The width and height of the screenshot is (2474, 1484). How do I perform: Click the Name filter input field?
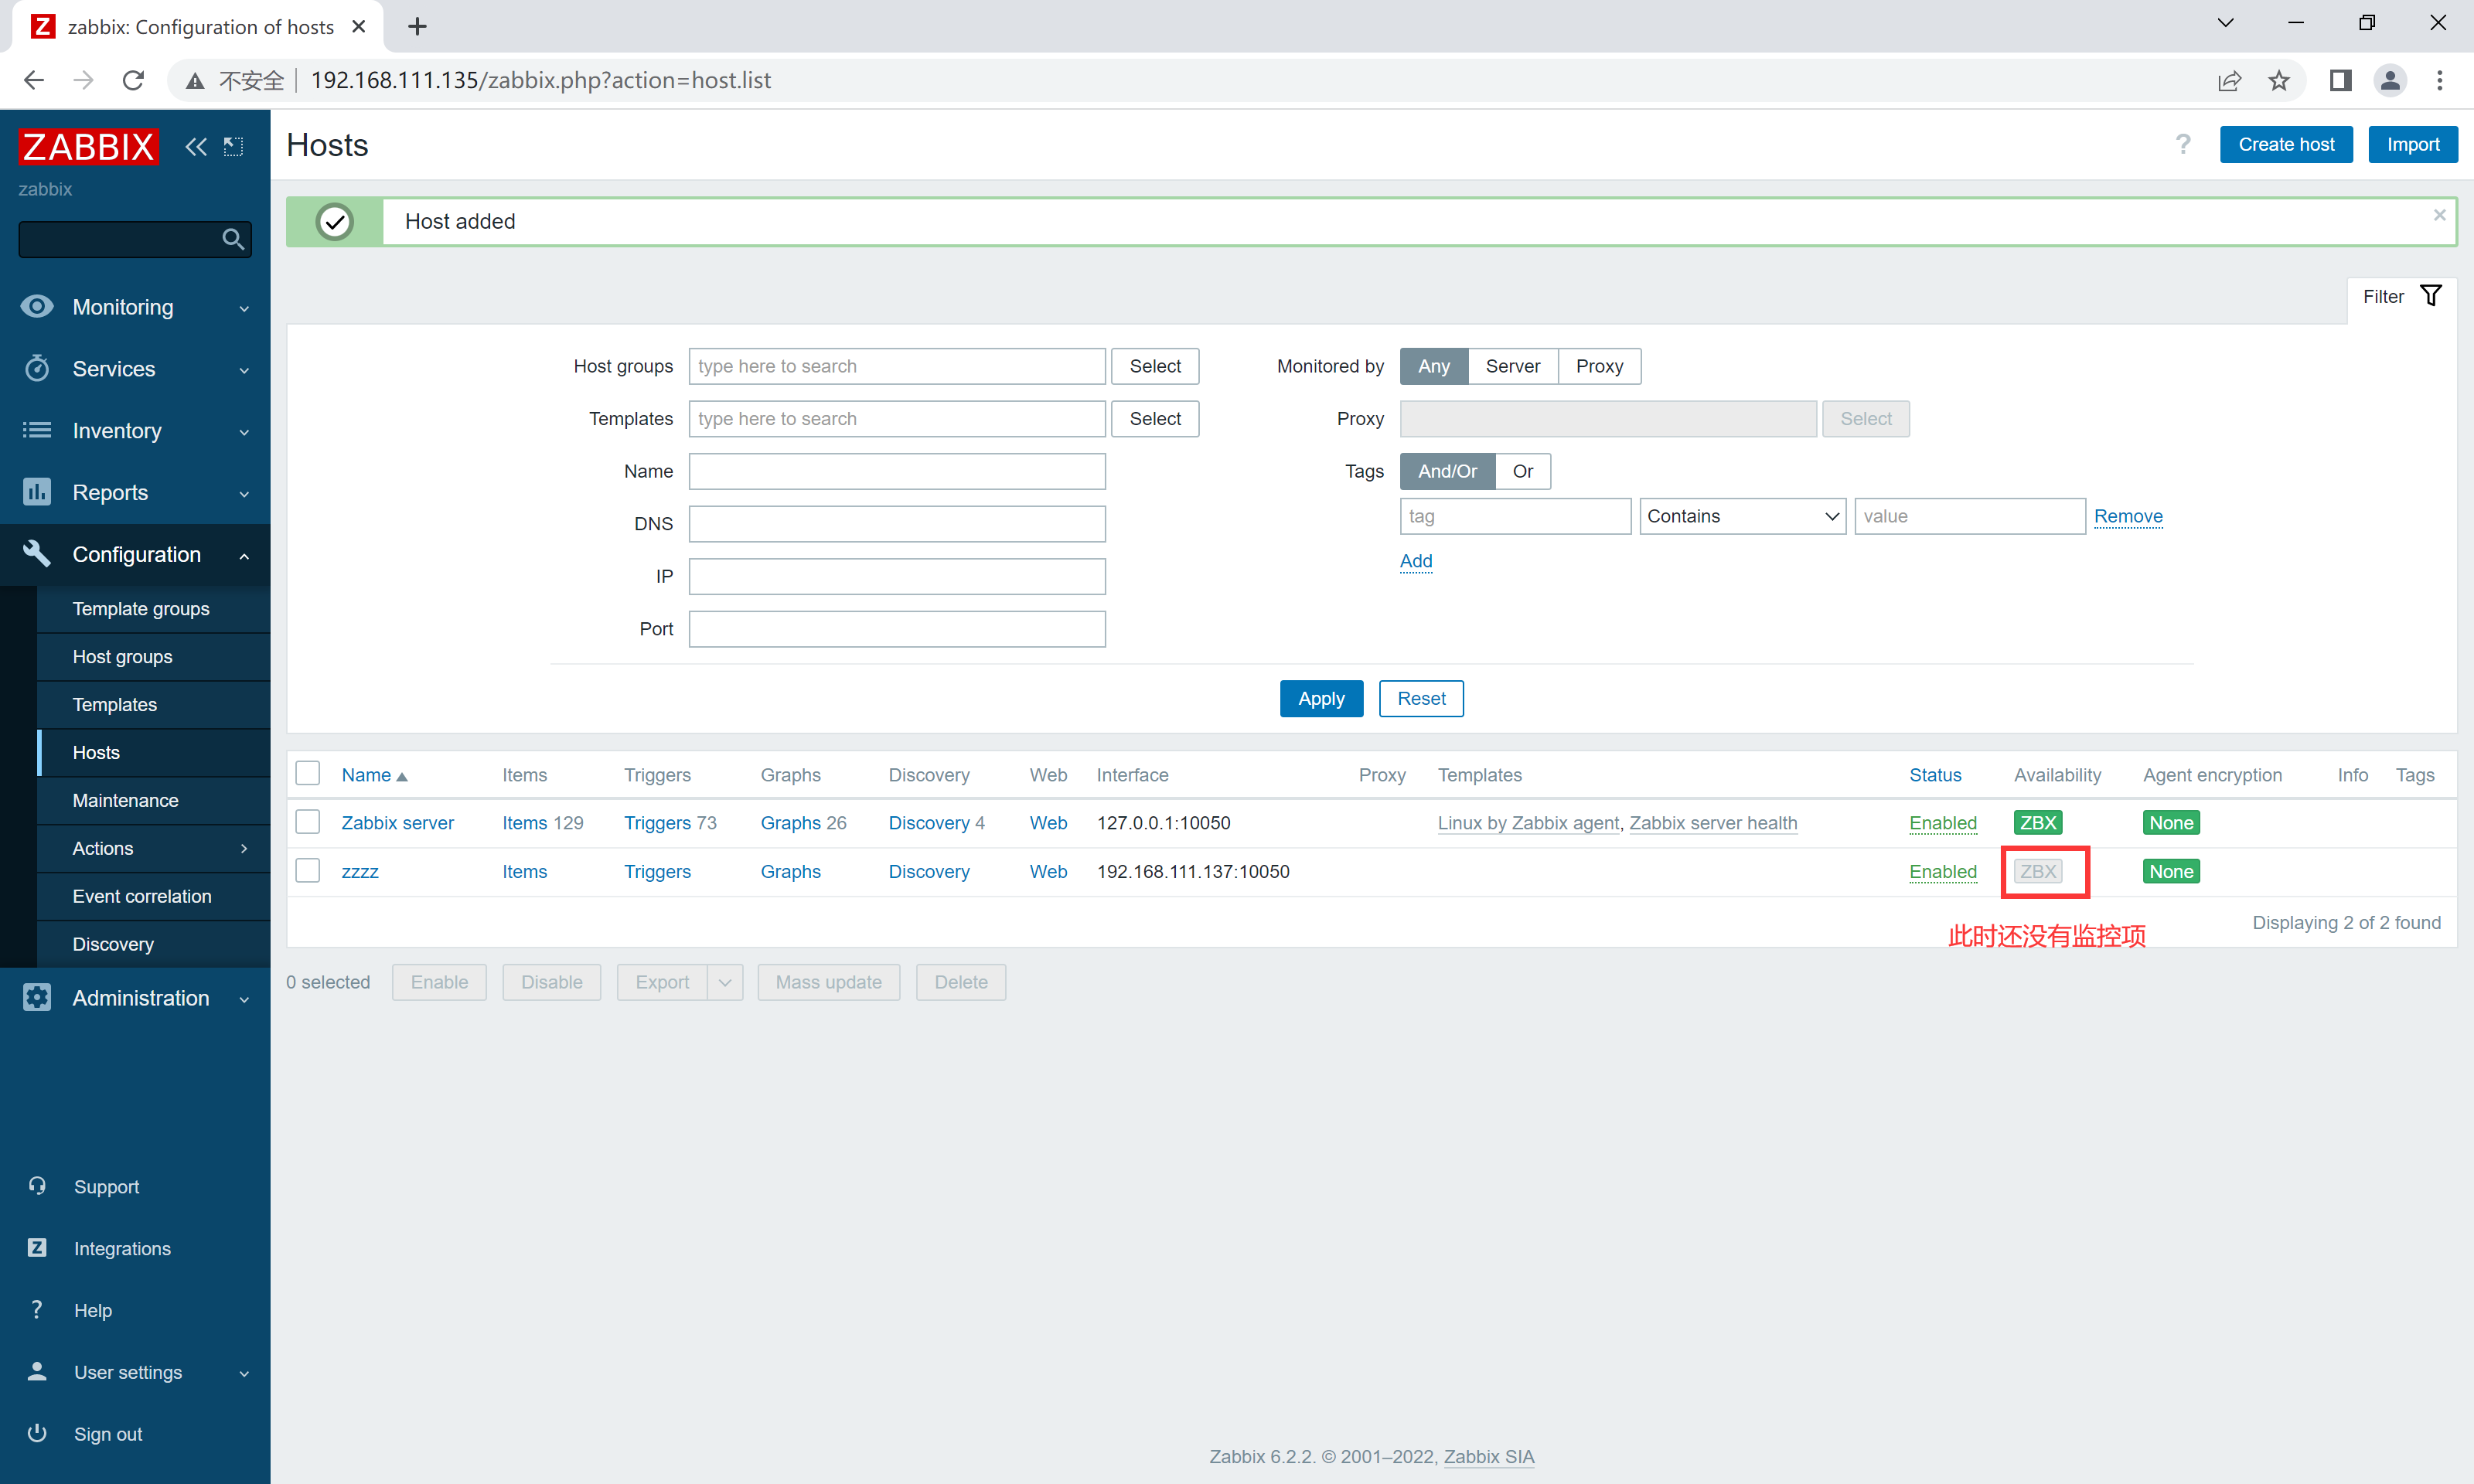click(897, 471)
